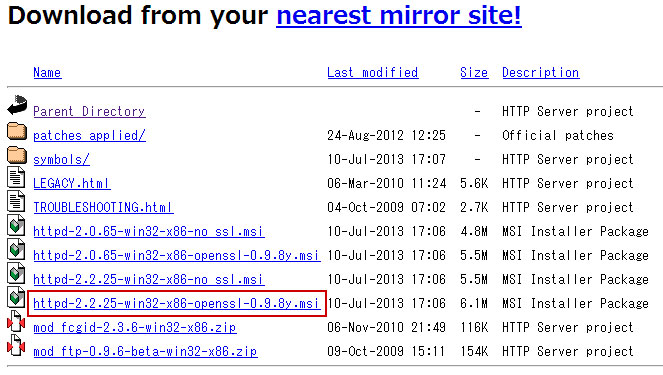Click installer icon beside httpd-2.0.65 openssl msi

coord(16,249)
